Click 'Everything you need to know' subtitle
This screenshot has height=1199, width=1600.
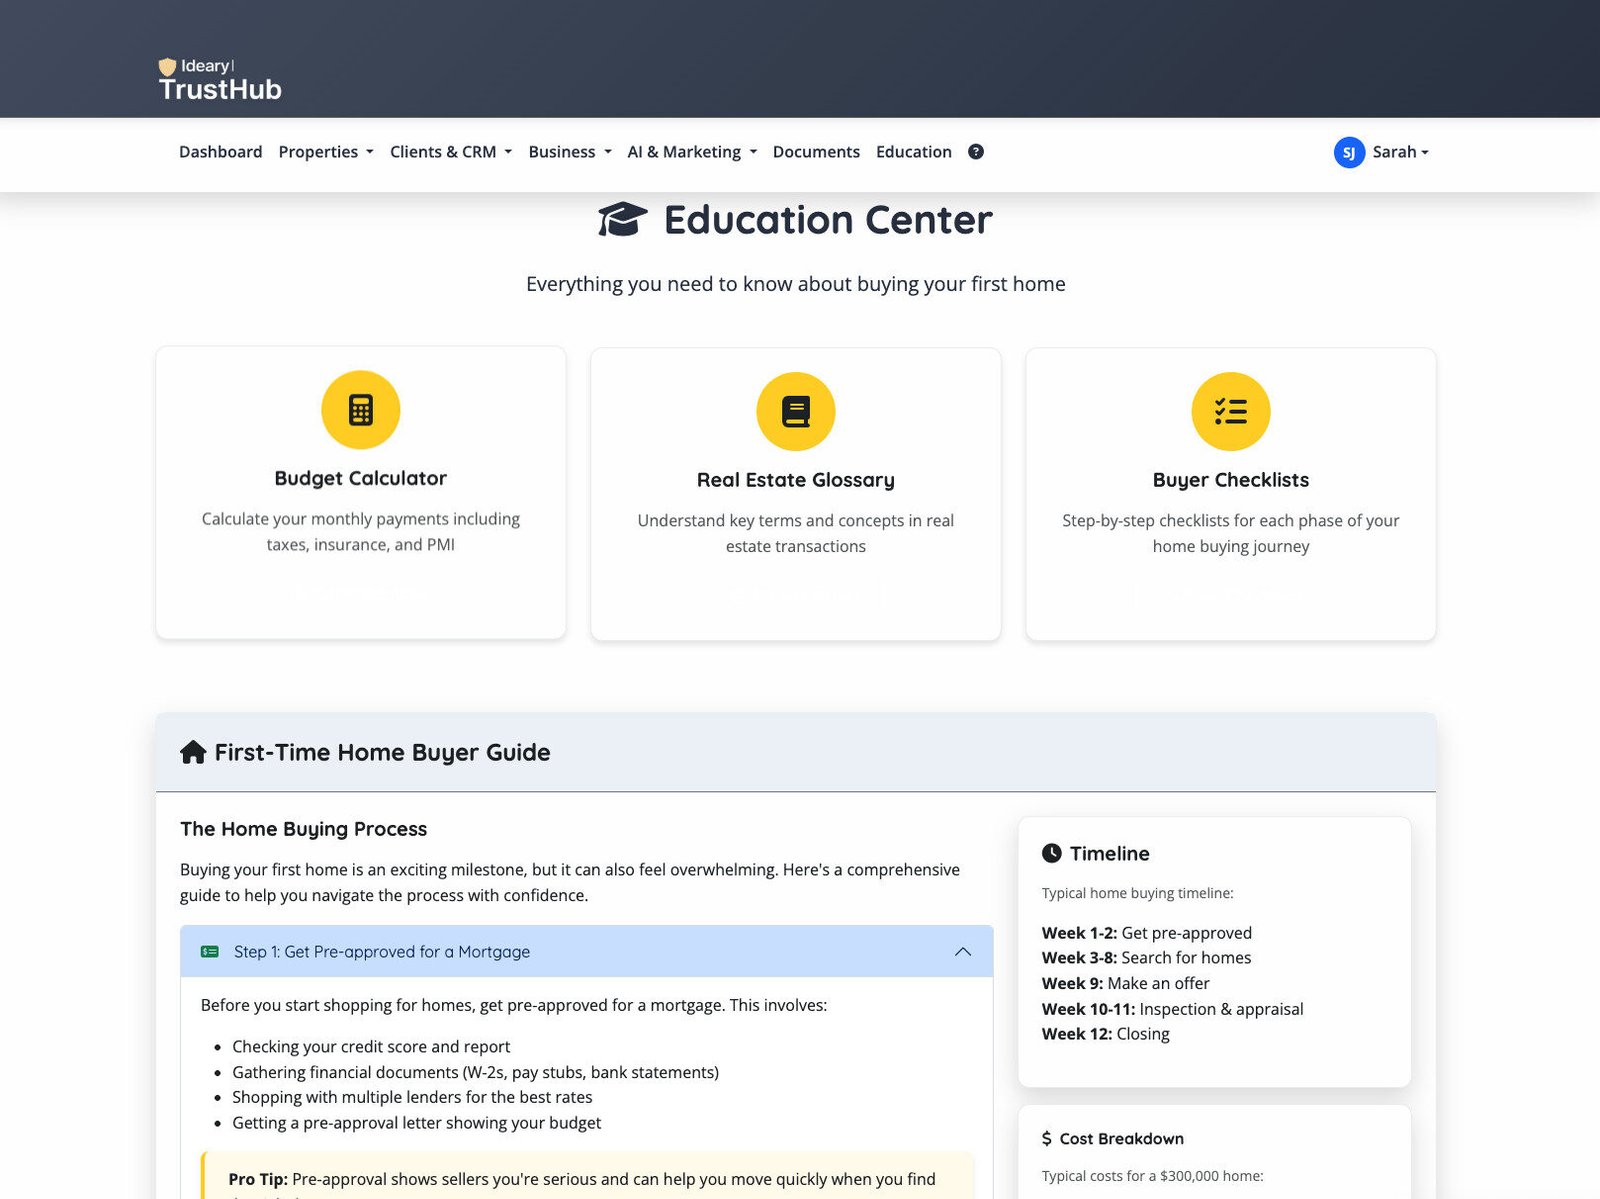pyautogui.click(x=796, y=284)
